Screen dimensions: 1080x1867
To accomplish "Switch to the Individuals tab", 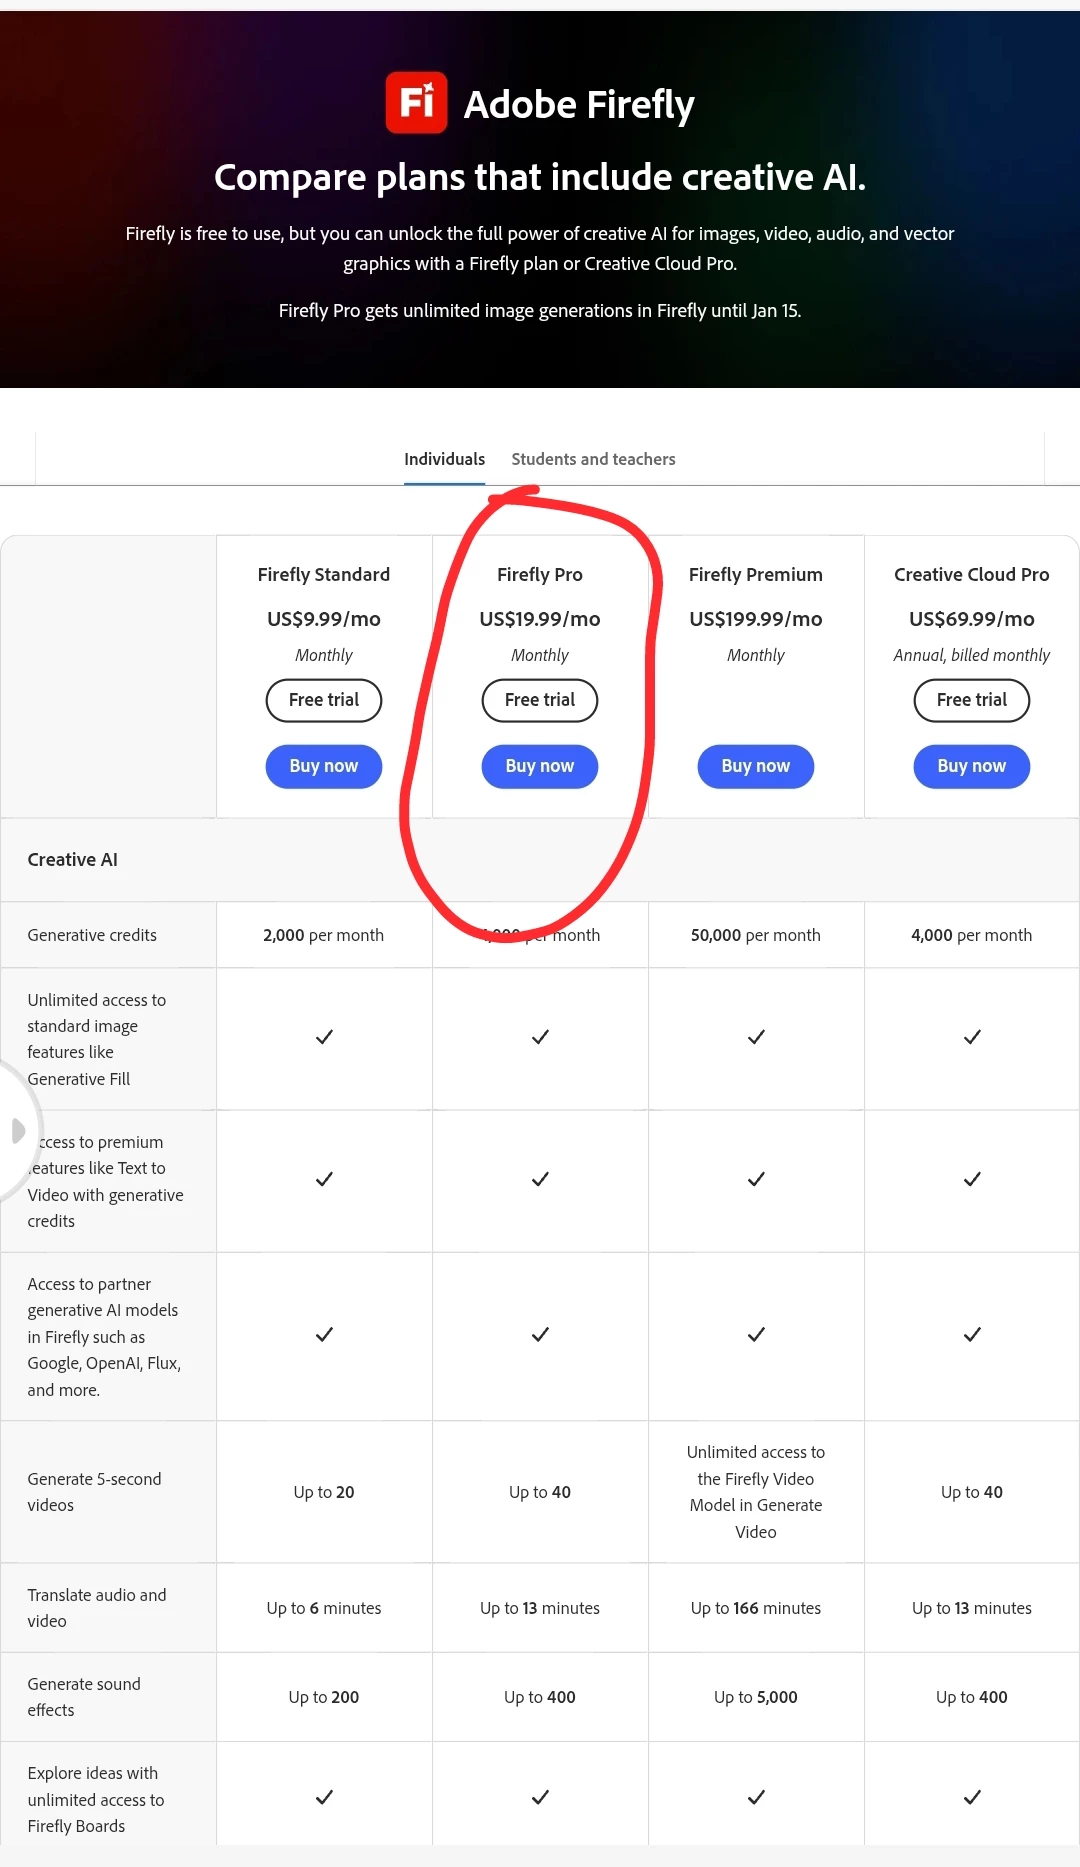I will click(444, 459).
